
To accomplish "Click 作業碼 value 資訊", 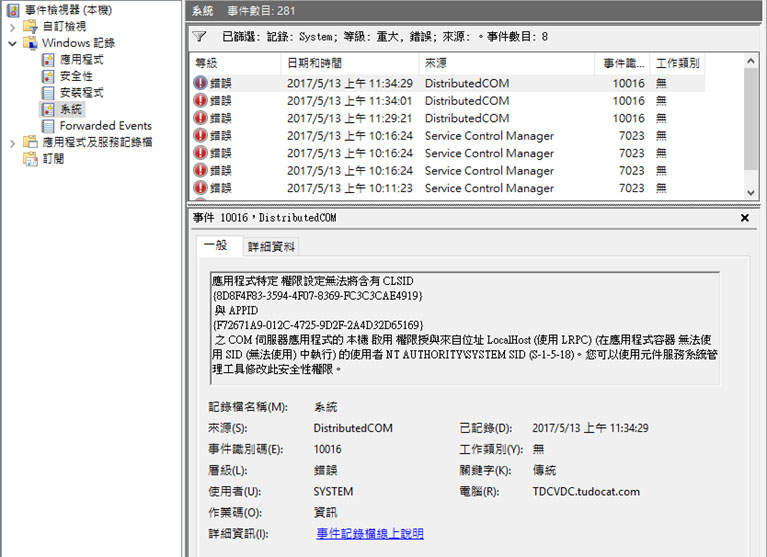I will (325, 512).
